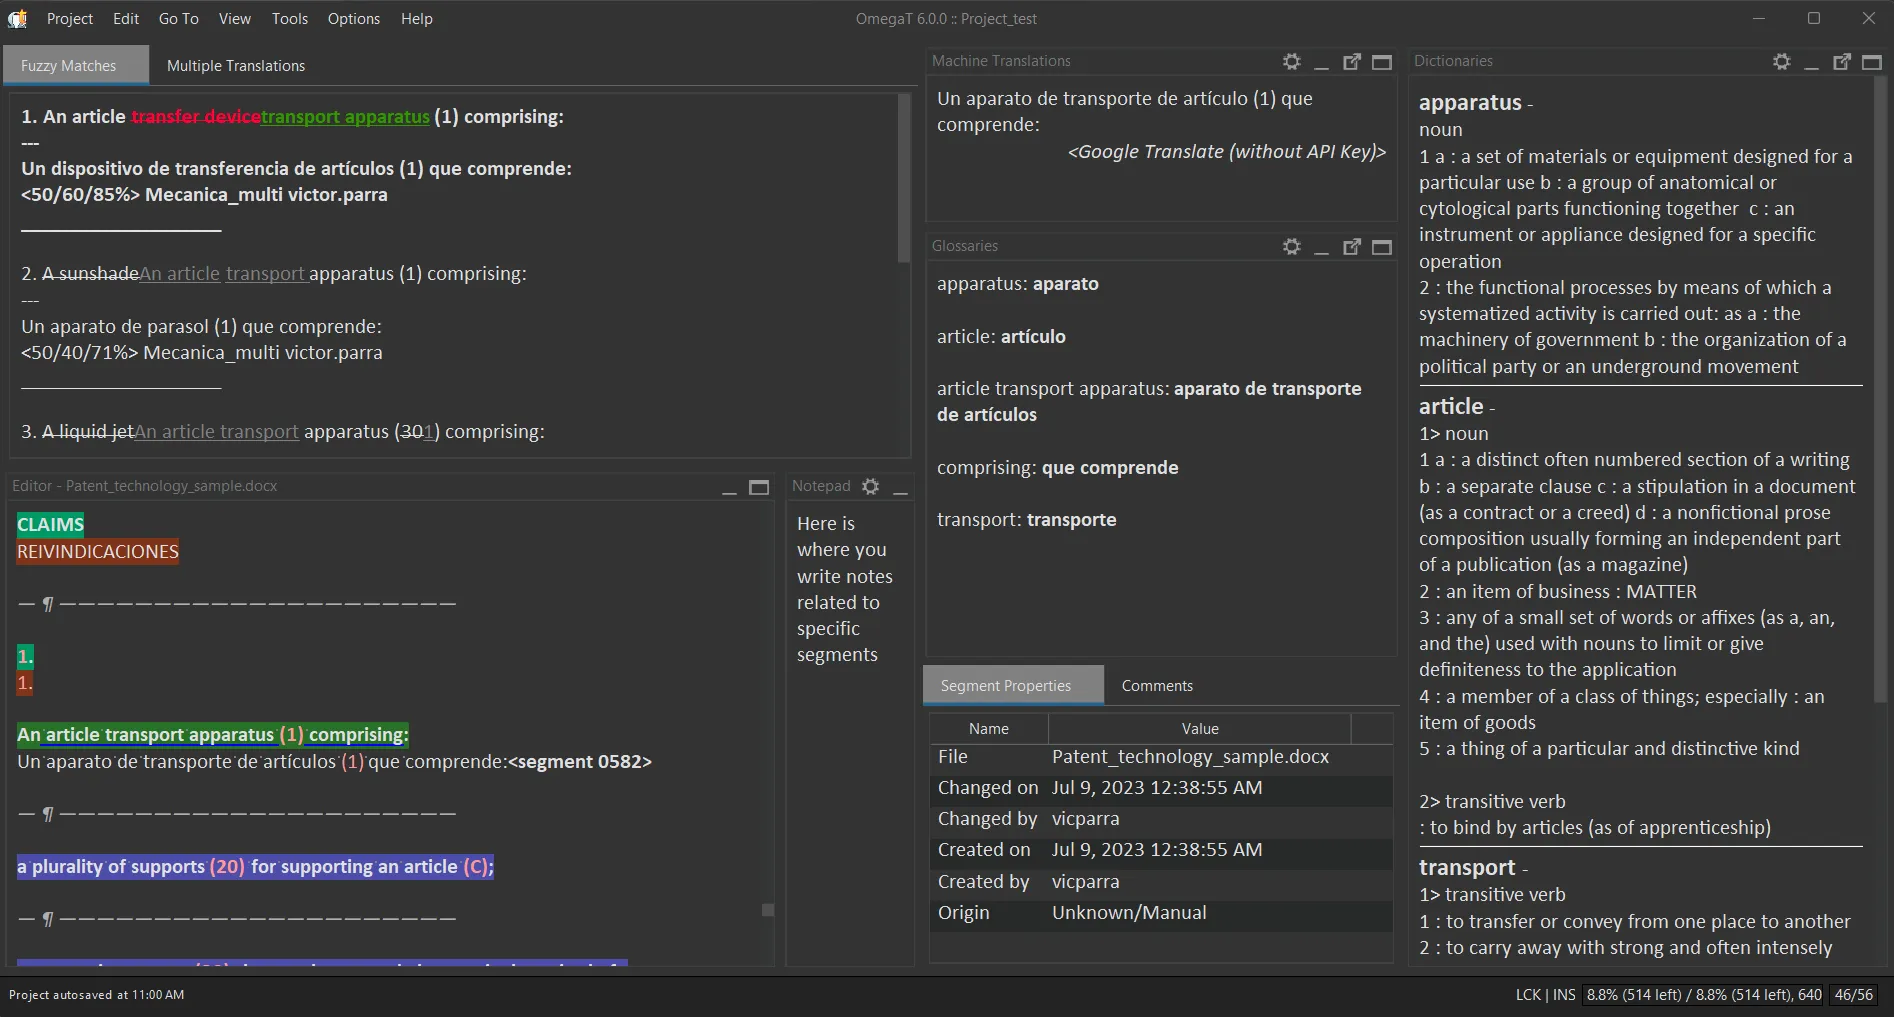Toggle the LCK lock indicator
The width and height of the screenshot is (1894, 1017).
pos(1527,994)
